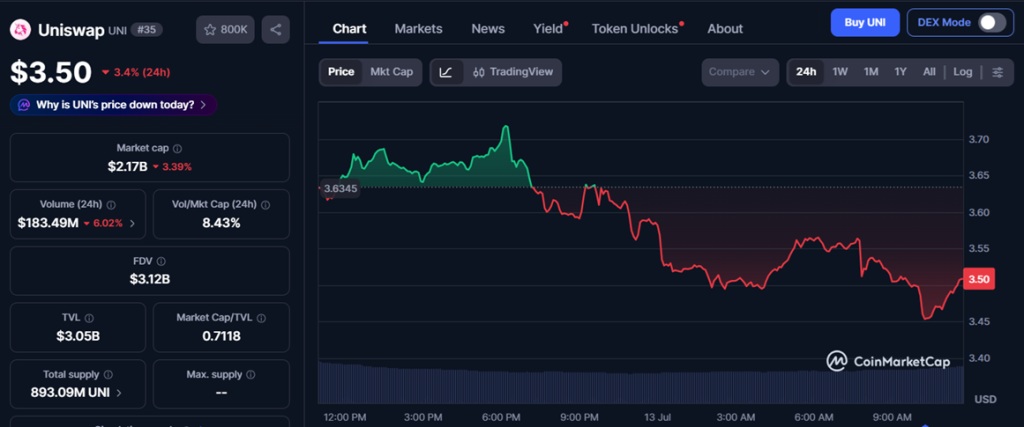The image size is (1024, 427).
Task: Click info icon next to FDV
Action: pyautogui.click(x=162, y=262)
